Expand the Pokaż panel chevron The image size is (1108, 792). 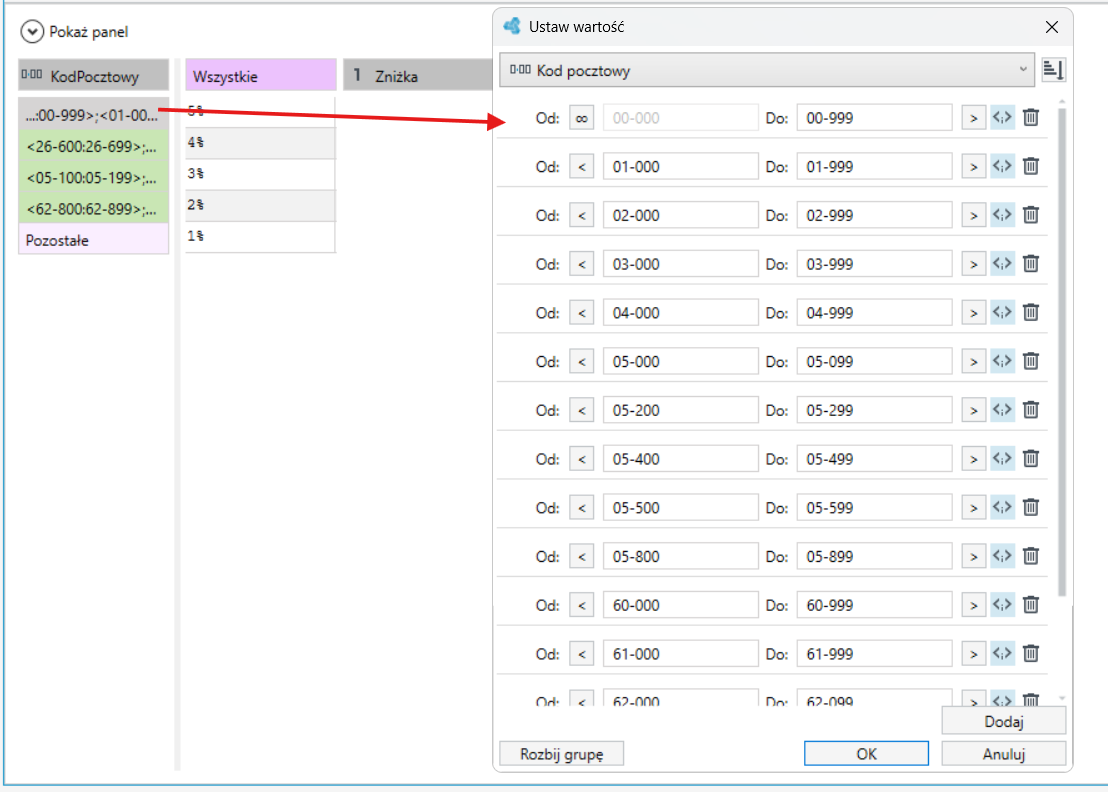pos(32,32)
